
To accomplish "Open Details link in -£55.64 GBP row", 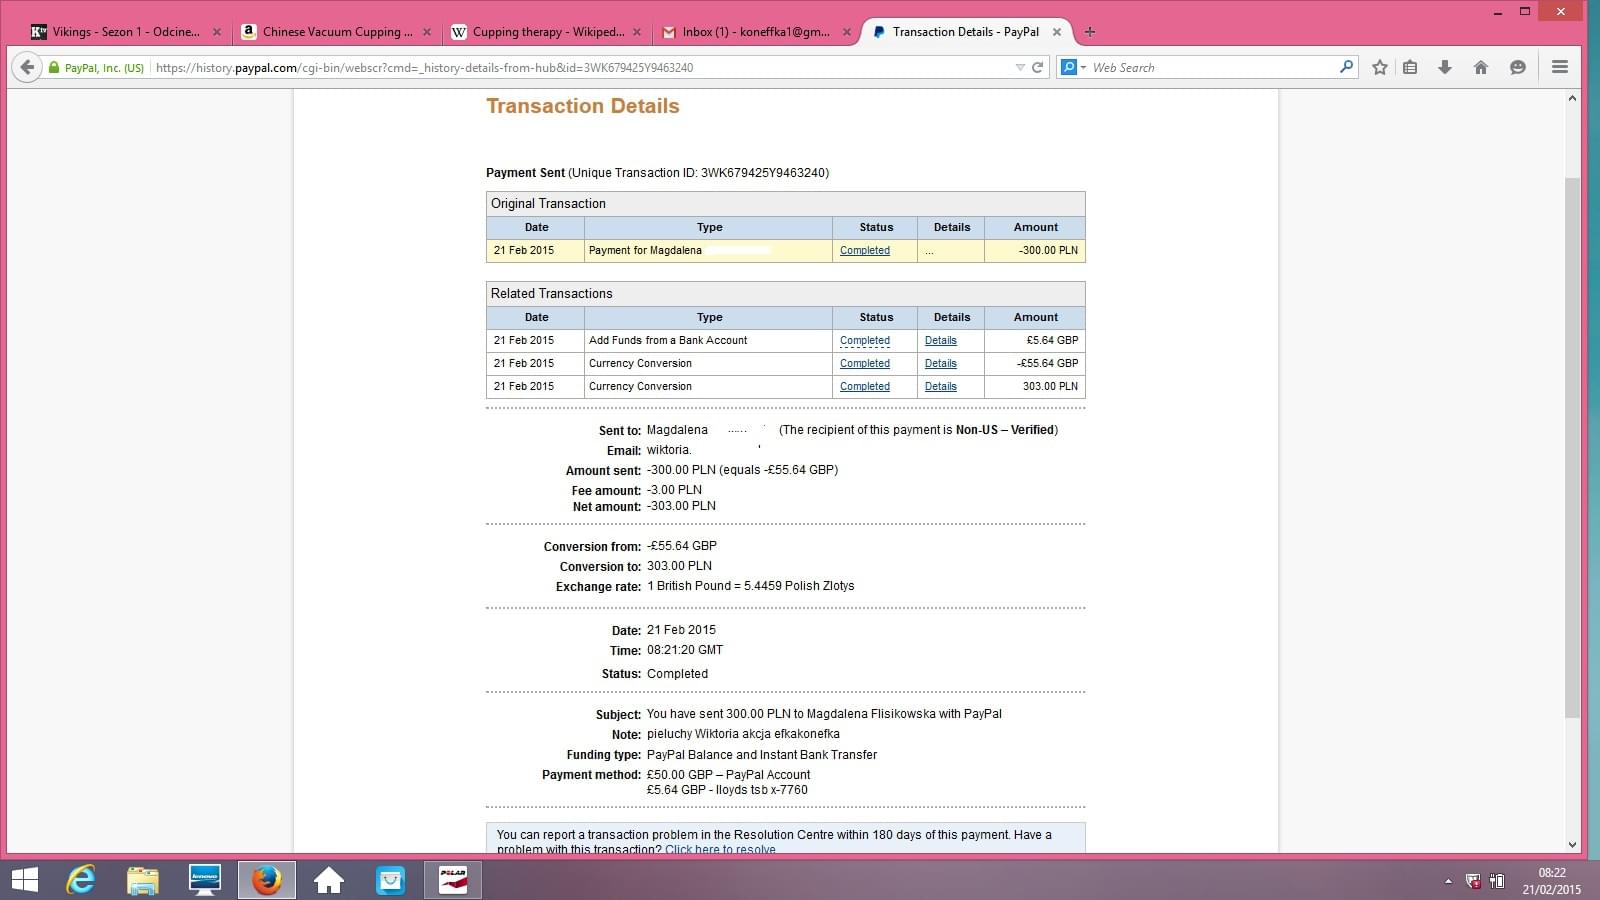I will (x=941, y=364).
